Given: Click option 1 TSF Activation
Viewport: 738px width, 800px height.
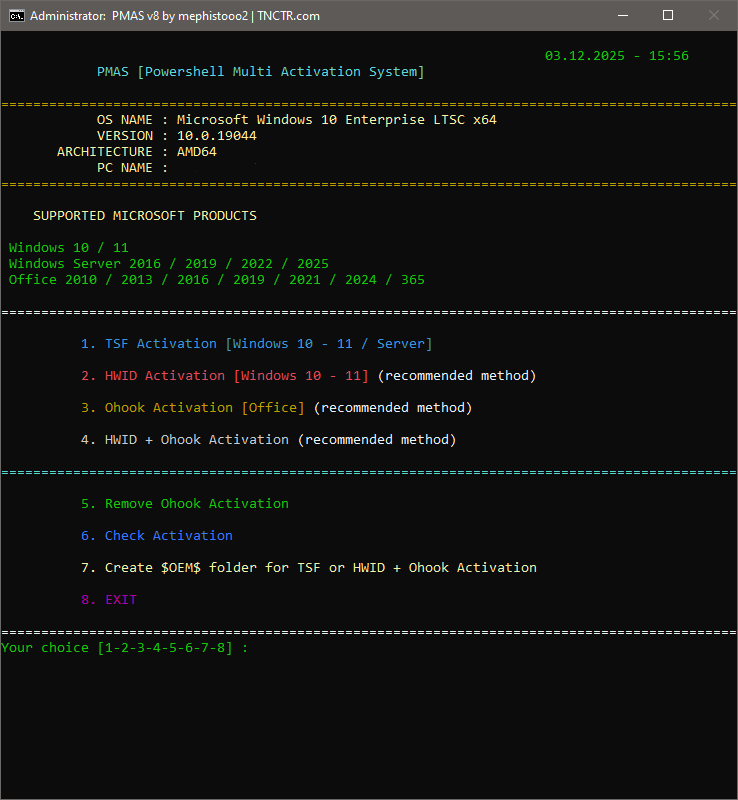Looking at the screenshot, I should point(257,344).
